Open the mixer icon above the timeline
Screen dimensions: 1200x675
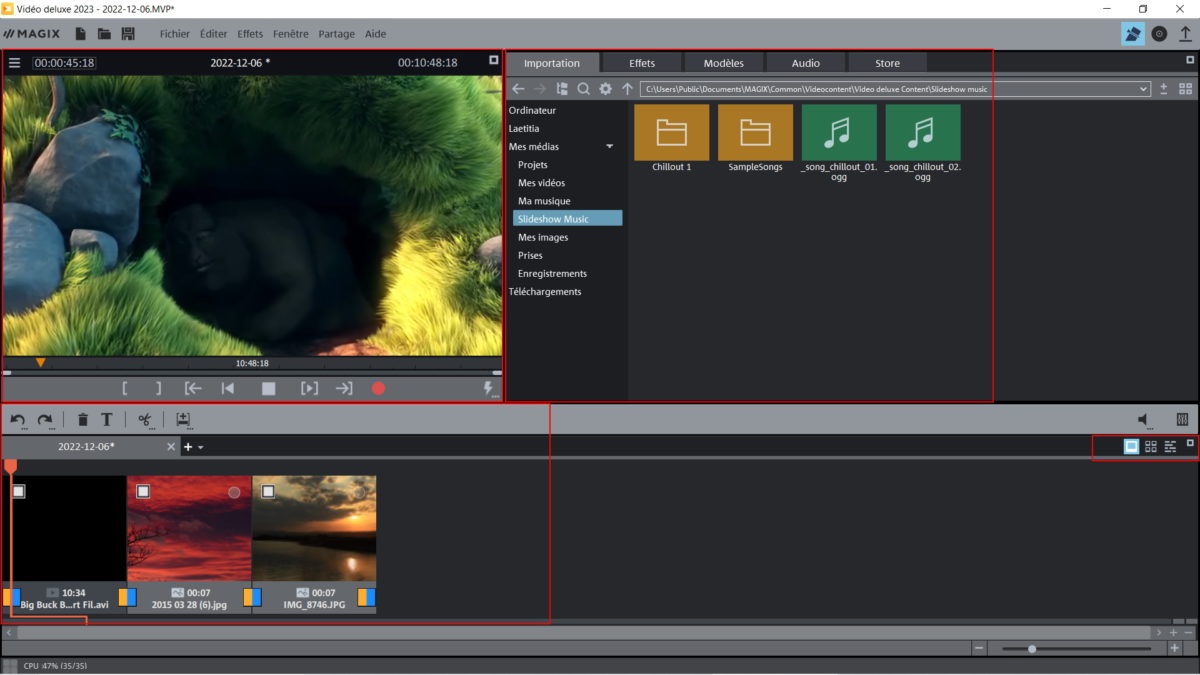click(1181, 420)
